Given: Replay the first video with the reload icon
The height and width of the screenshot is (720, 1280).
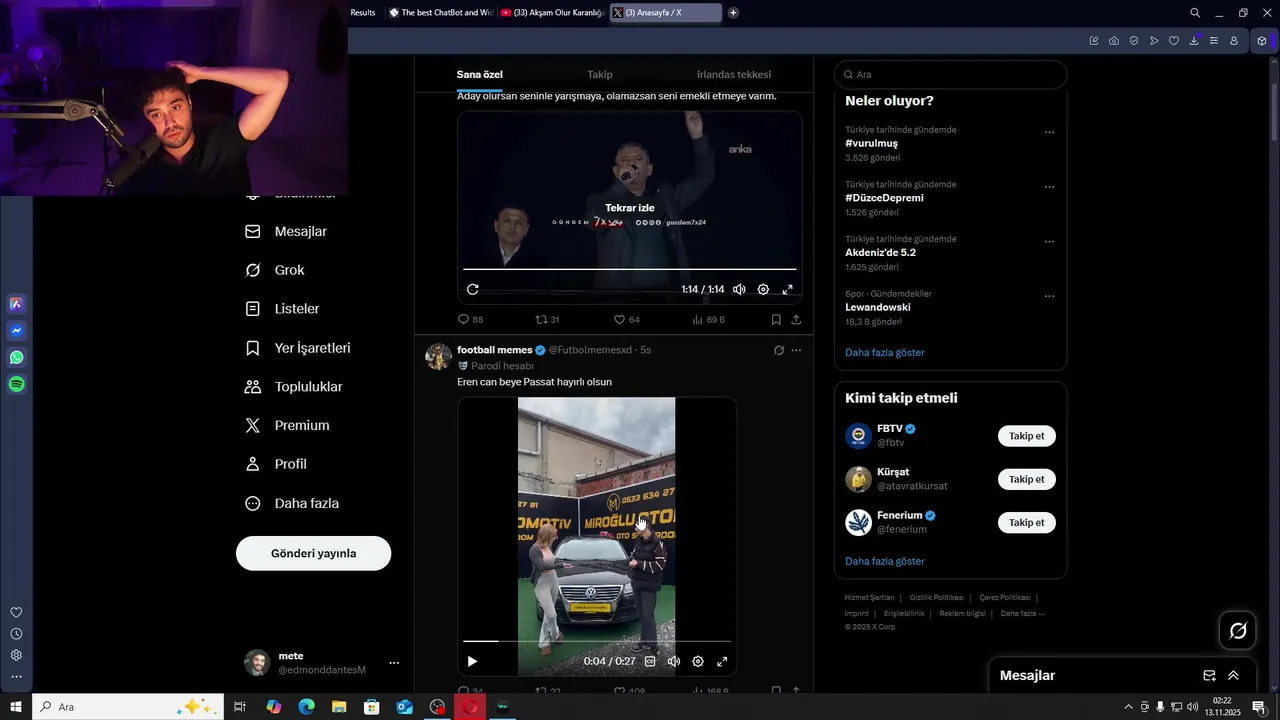Looking at the screenshot, I should 473,289.
